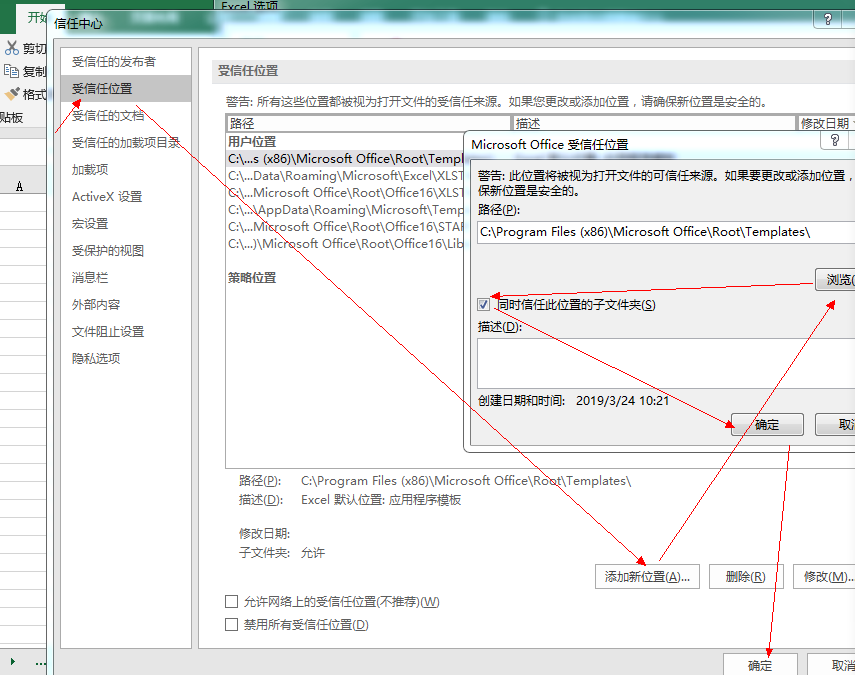The width and height of the screenshot is (855, 675).
Task: Click 删除 button
Action: coord(746,576)
